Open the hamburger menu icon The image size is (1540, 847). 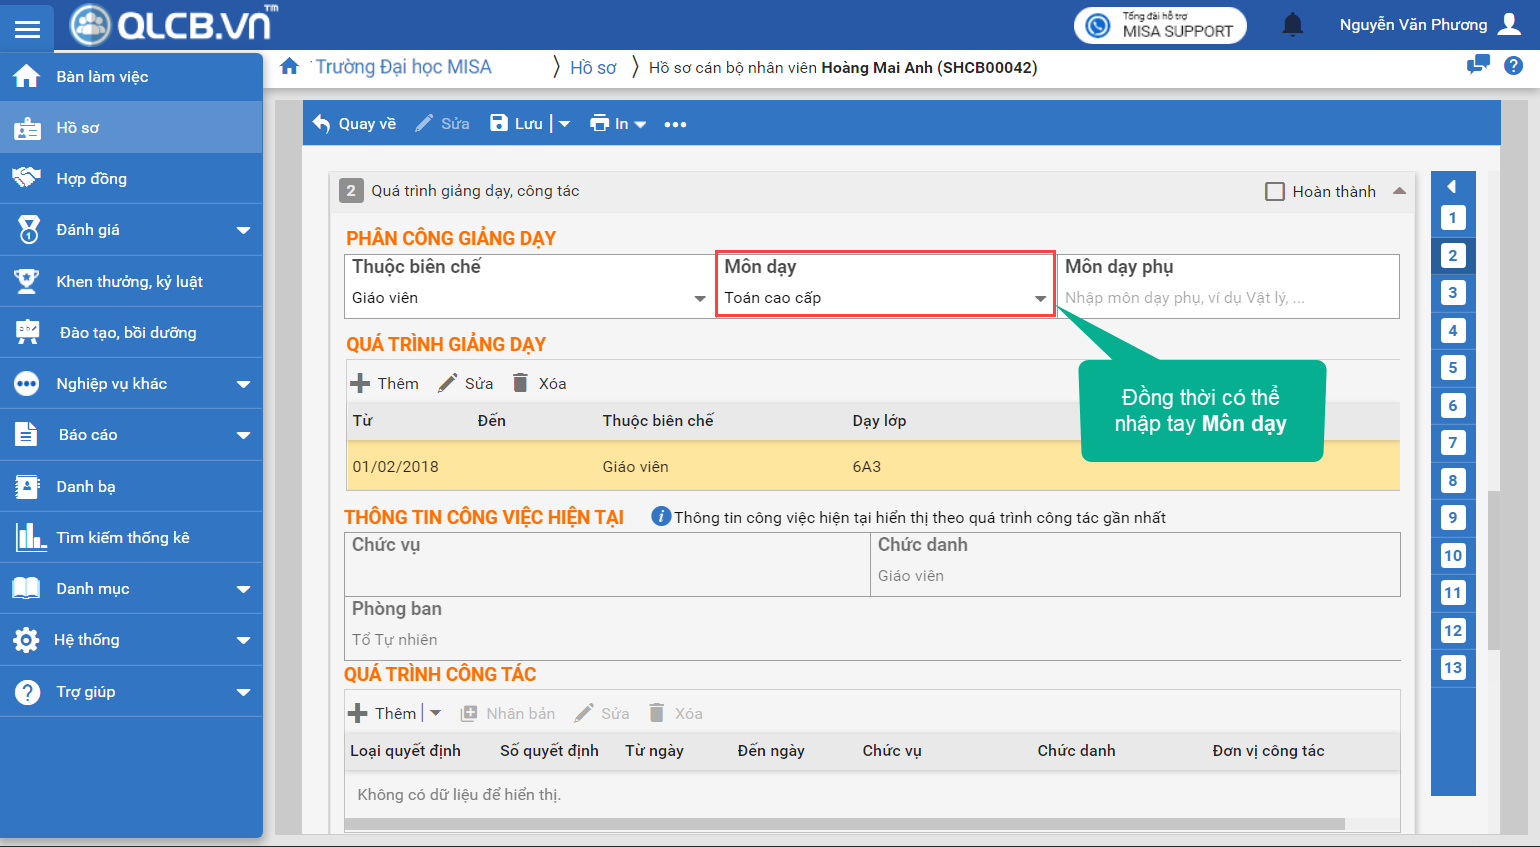click(x=27, y=29)
